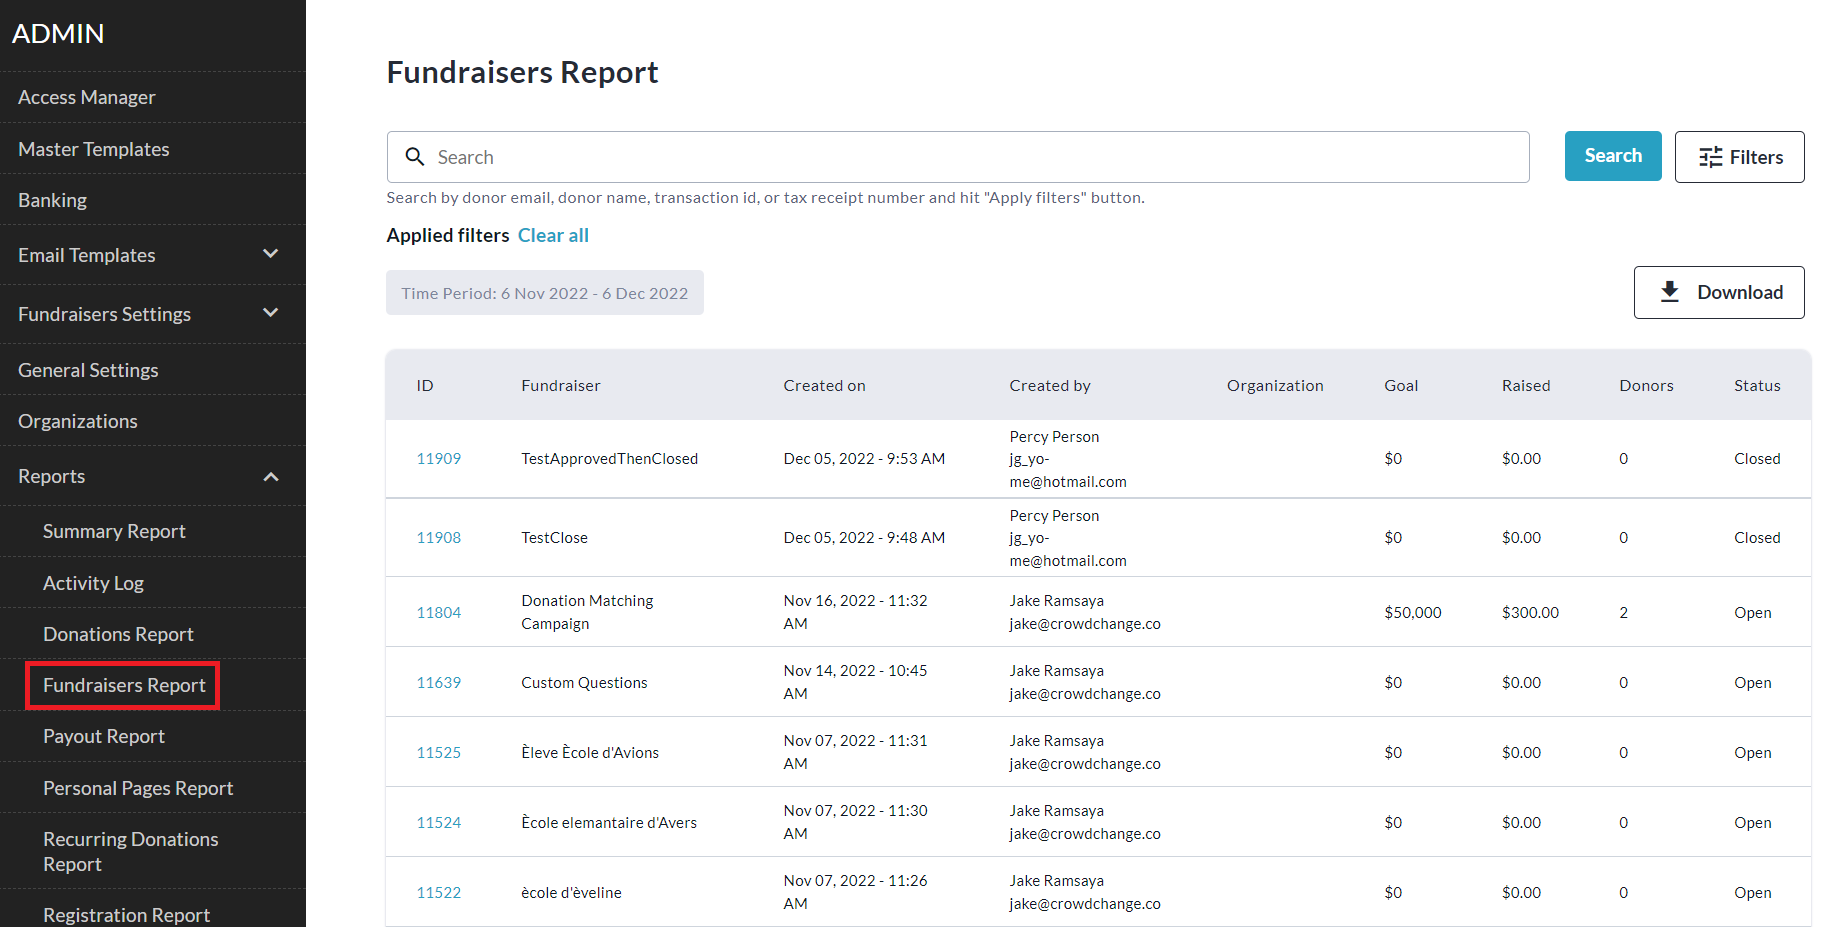Go to Payout Report
Screen dimensions: 1833x927
pos(104,736)
